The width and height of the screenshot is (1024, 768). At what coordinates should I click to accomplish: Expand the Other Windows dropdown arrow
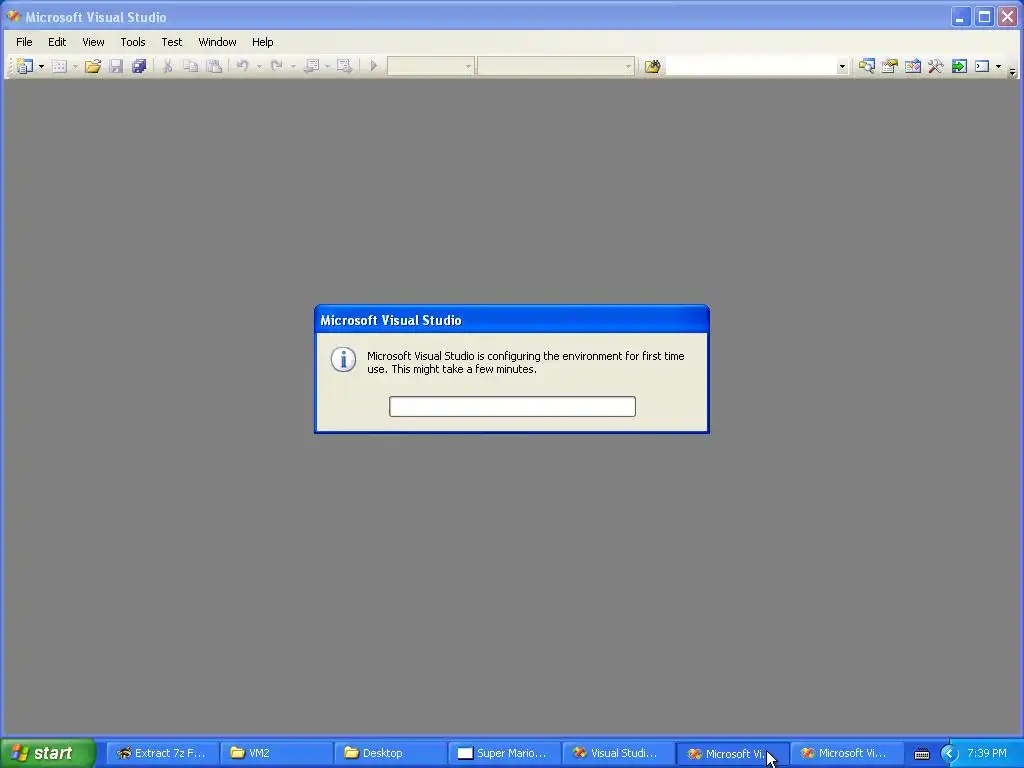coord(999,66)
